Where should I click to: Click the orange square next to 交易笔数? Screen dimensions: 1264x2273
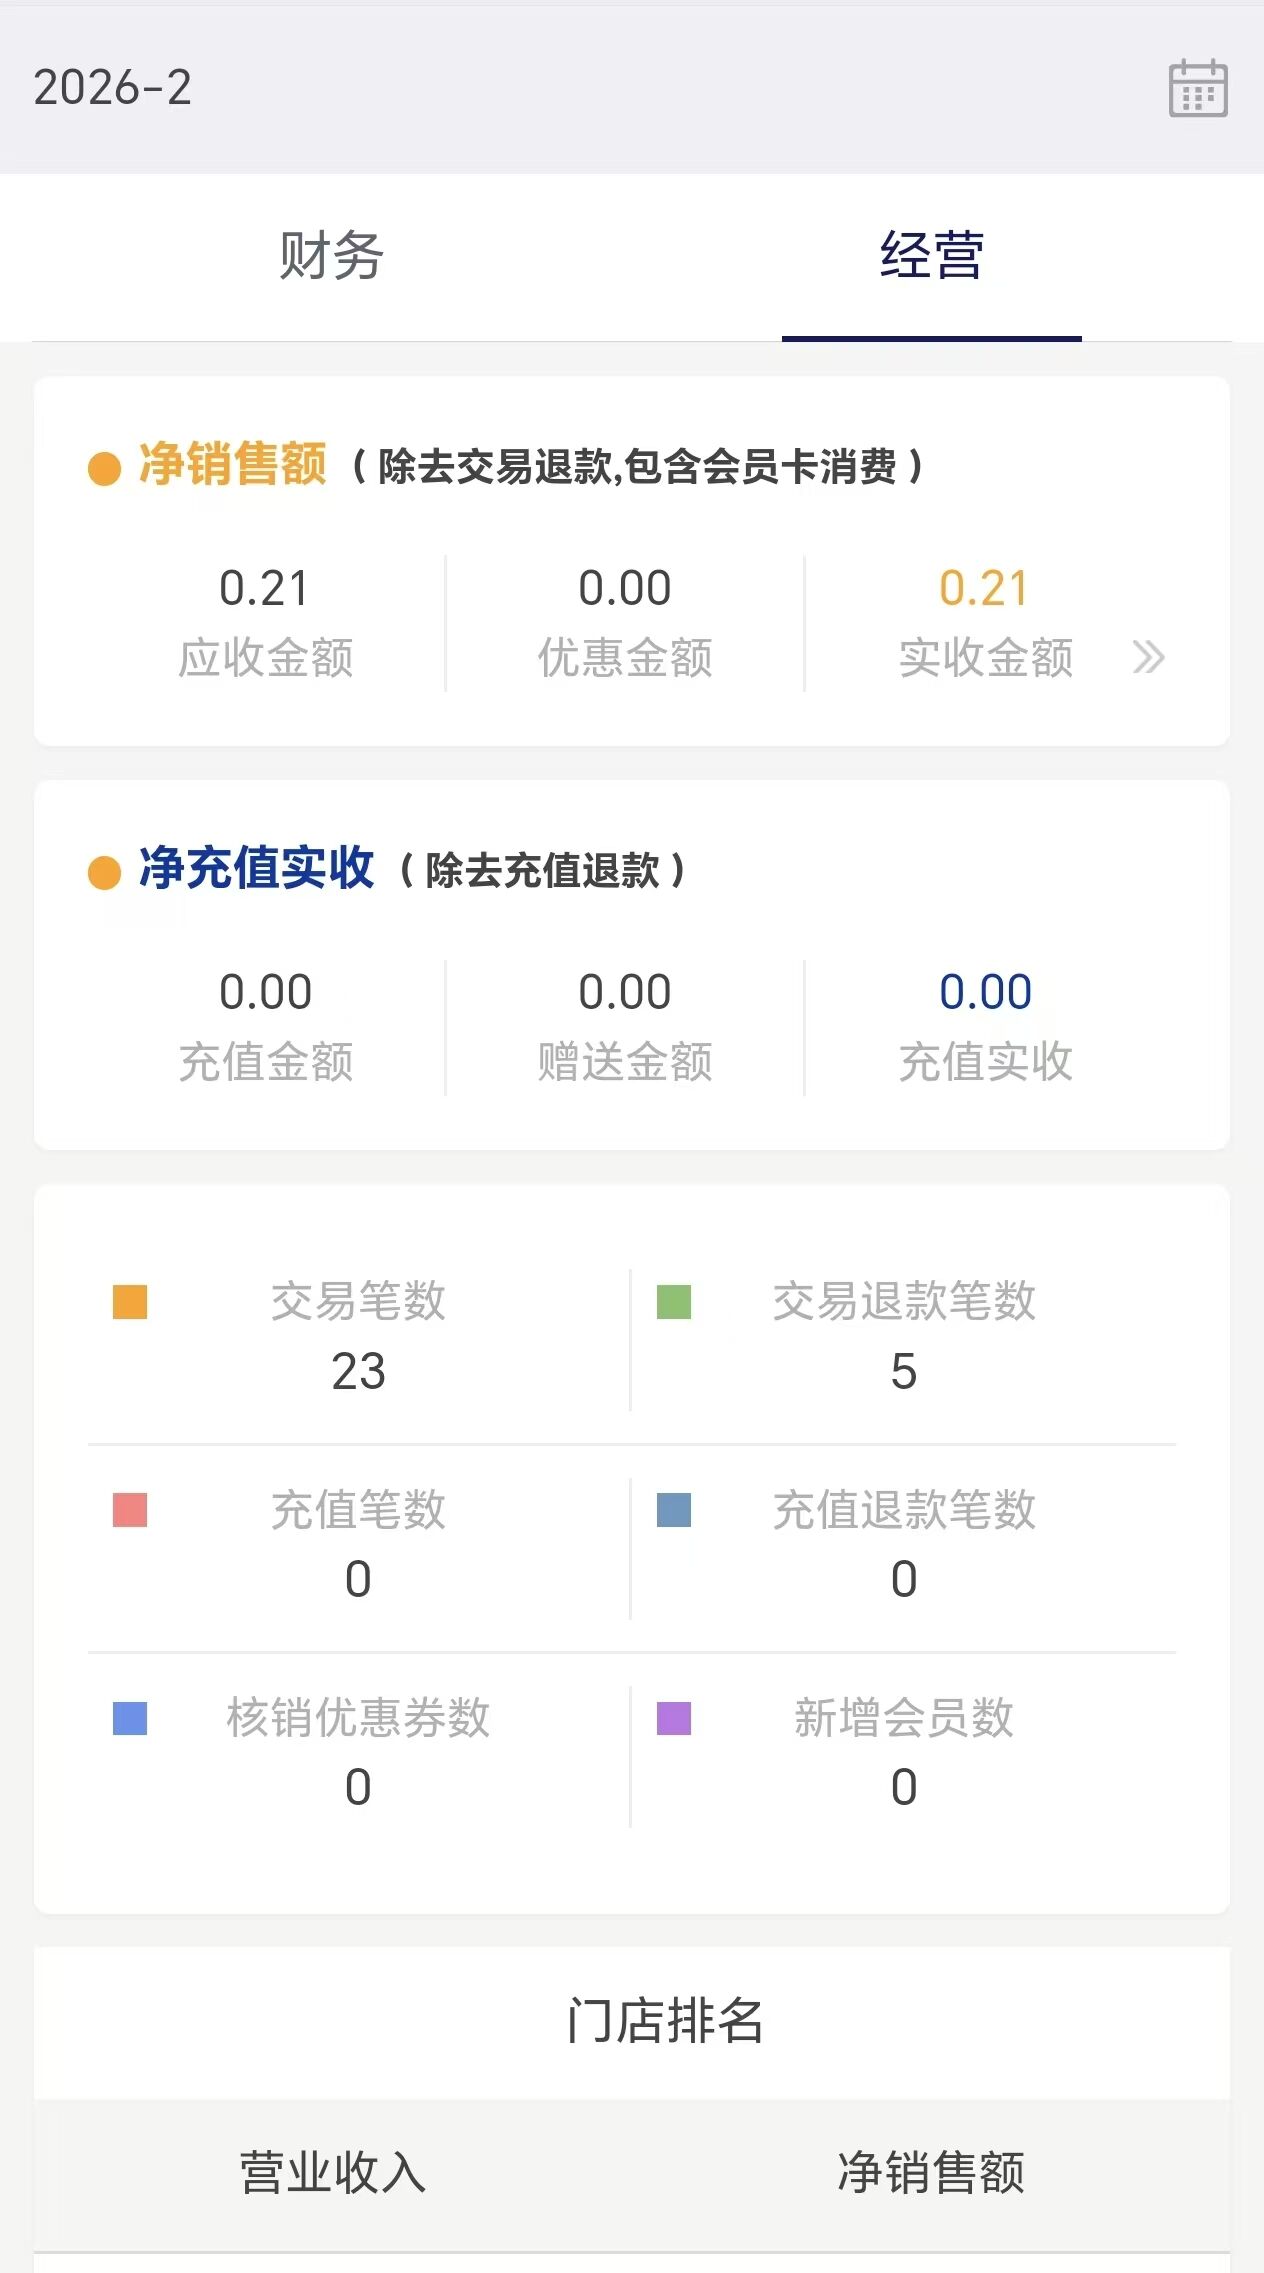tap(130, 1302)
